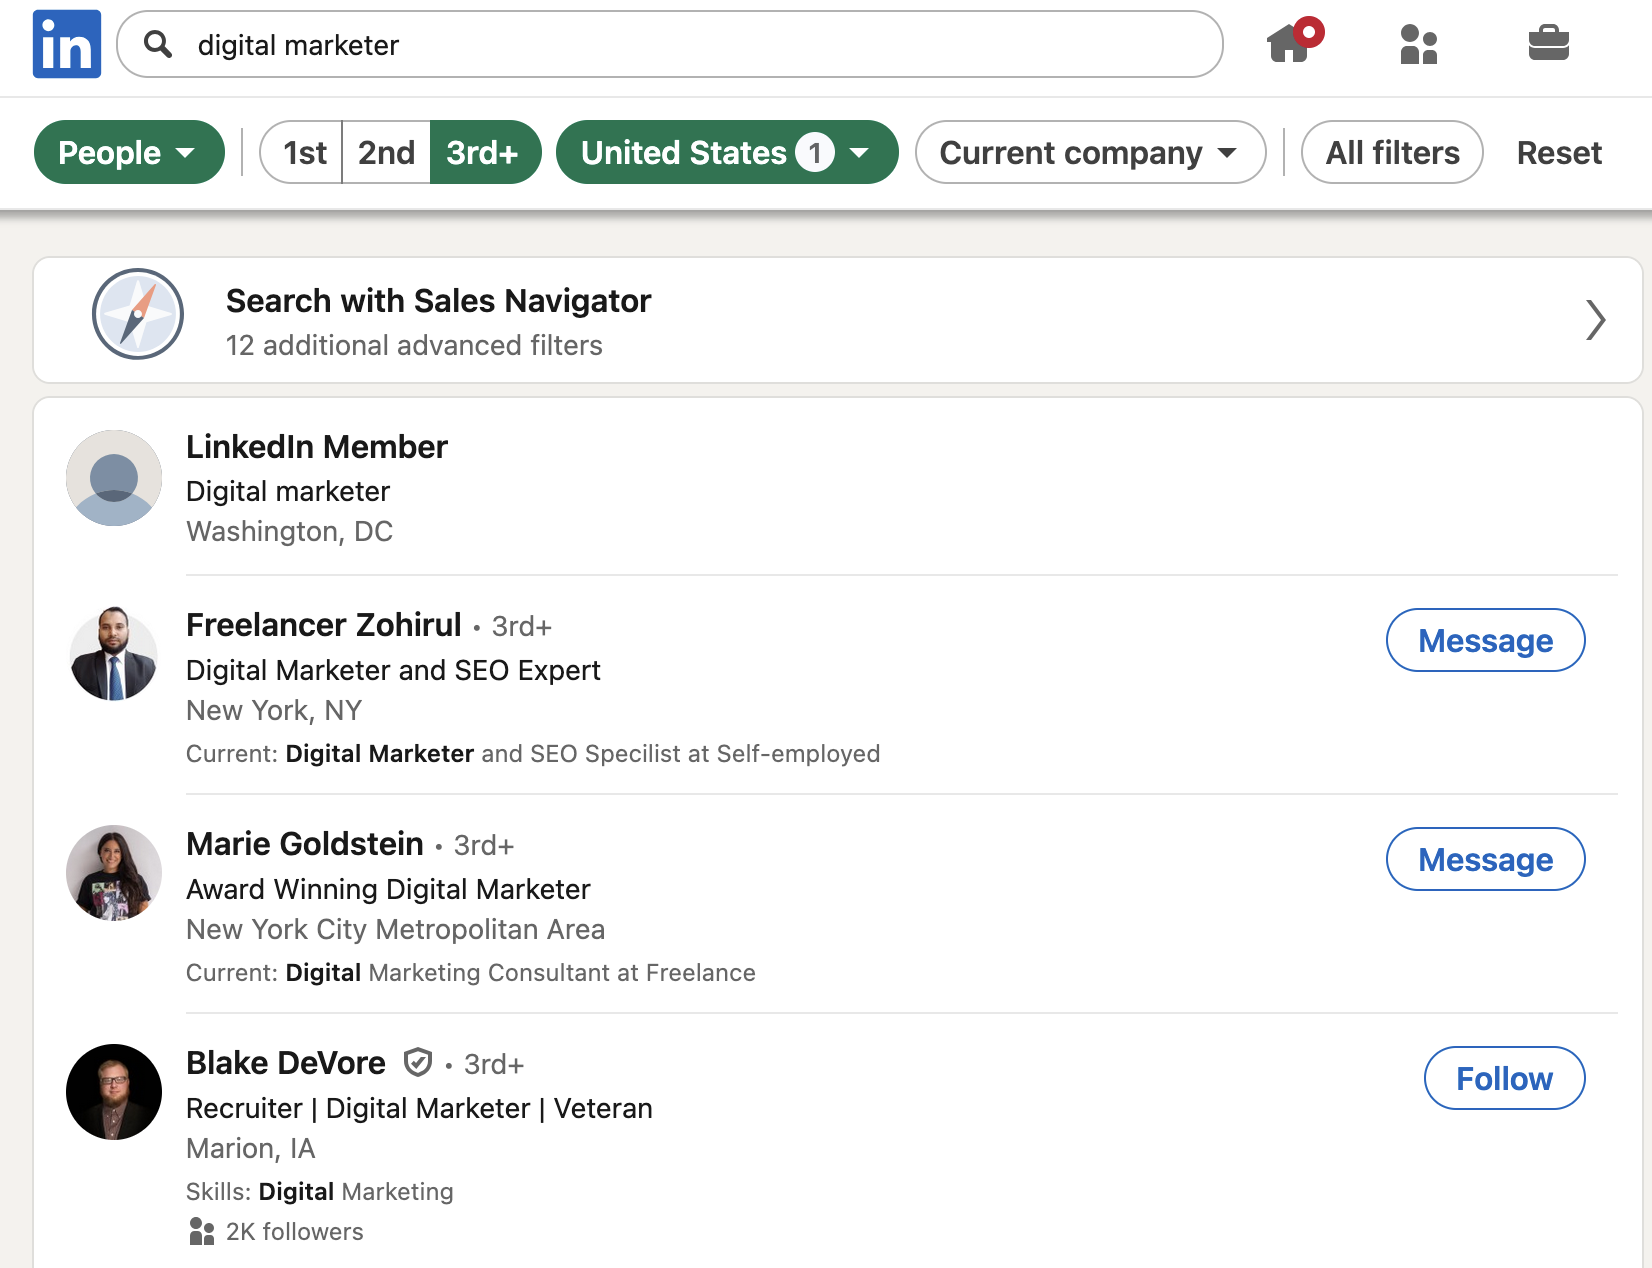
Task: Open Marie Goldstein's profile name link
Action: pos(304,844)
